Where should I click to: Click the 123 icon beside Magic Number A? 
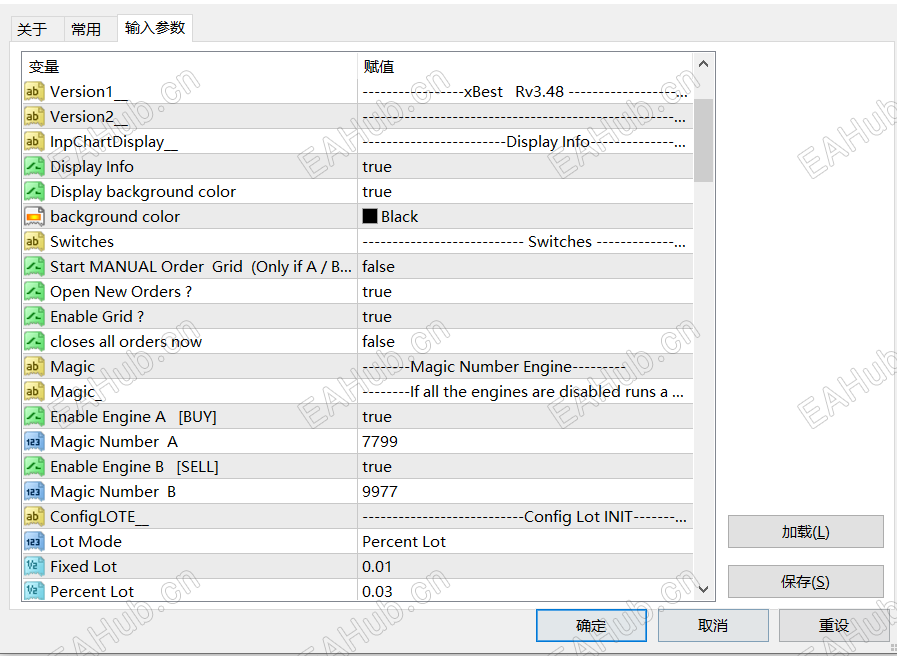point(33,441)
